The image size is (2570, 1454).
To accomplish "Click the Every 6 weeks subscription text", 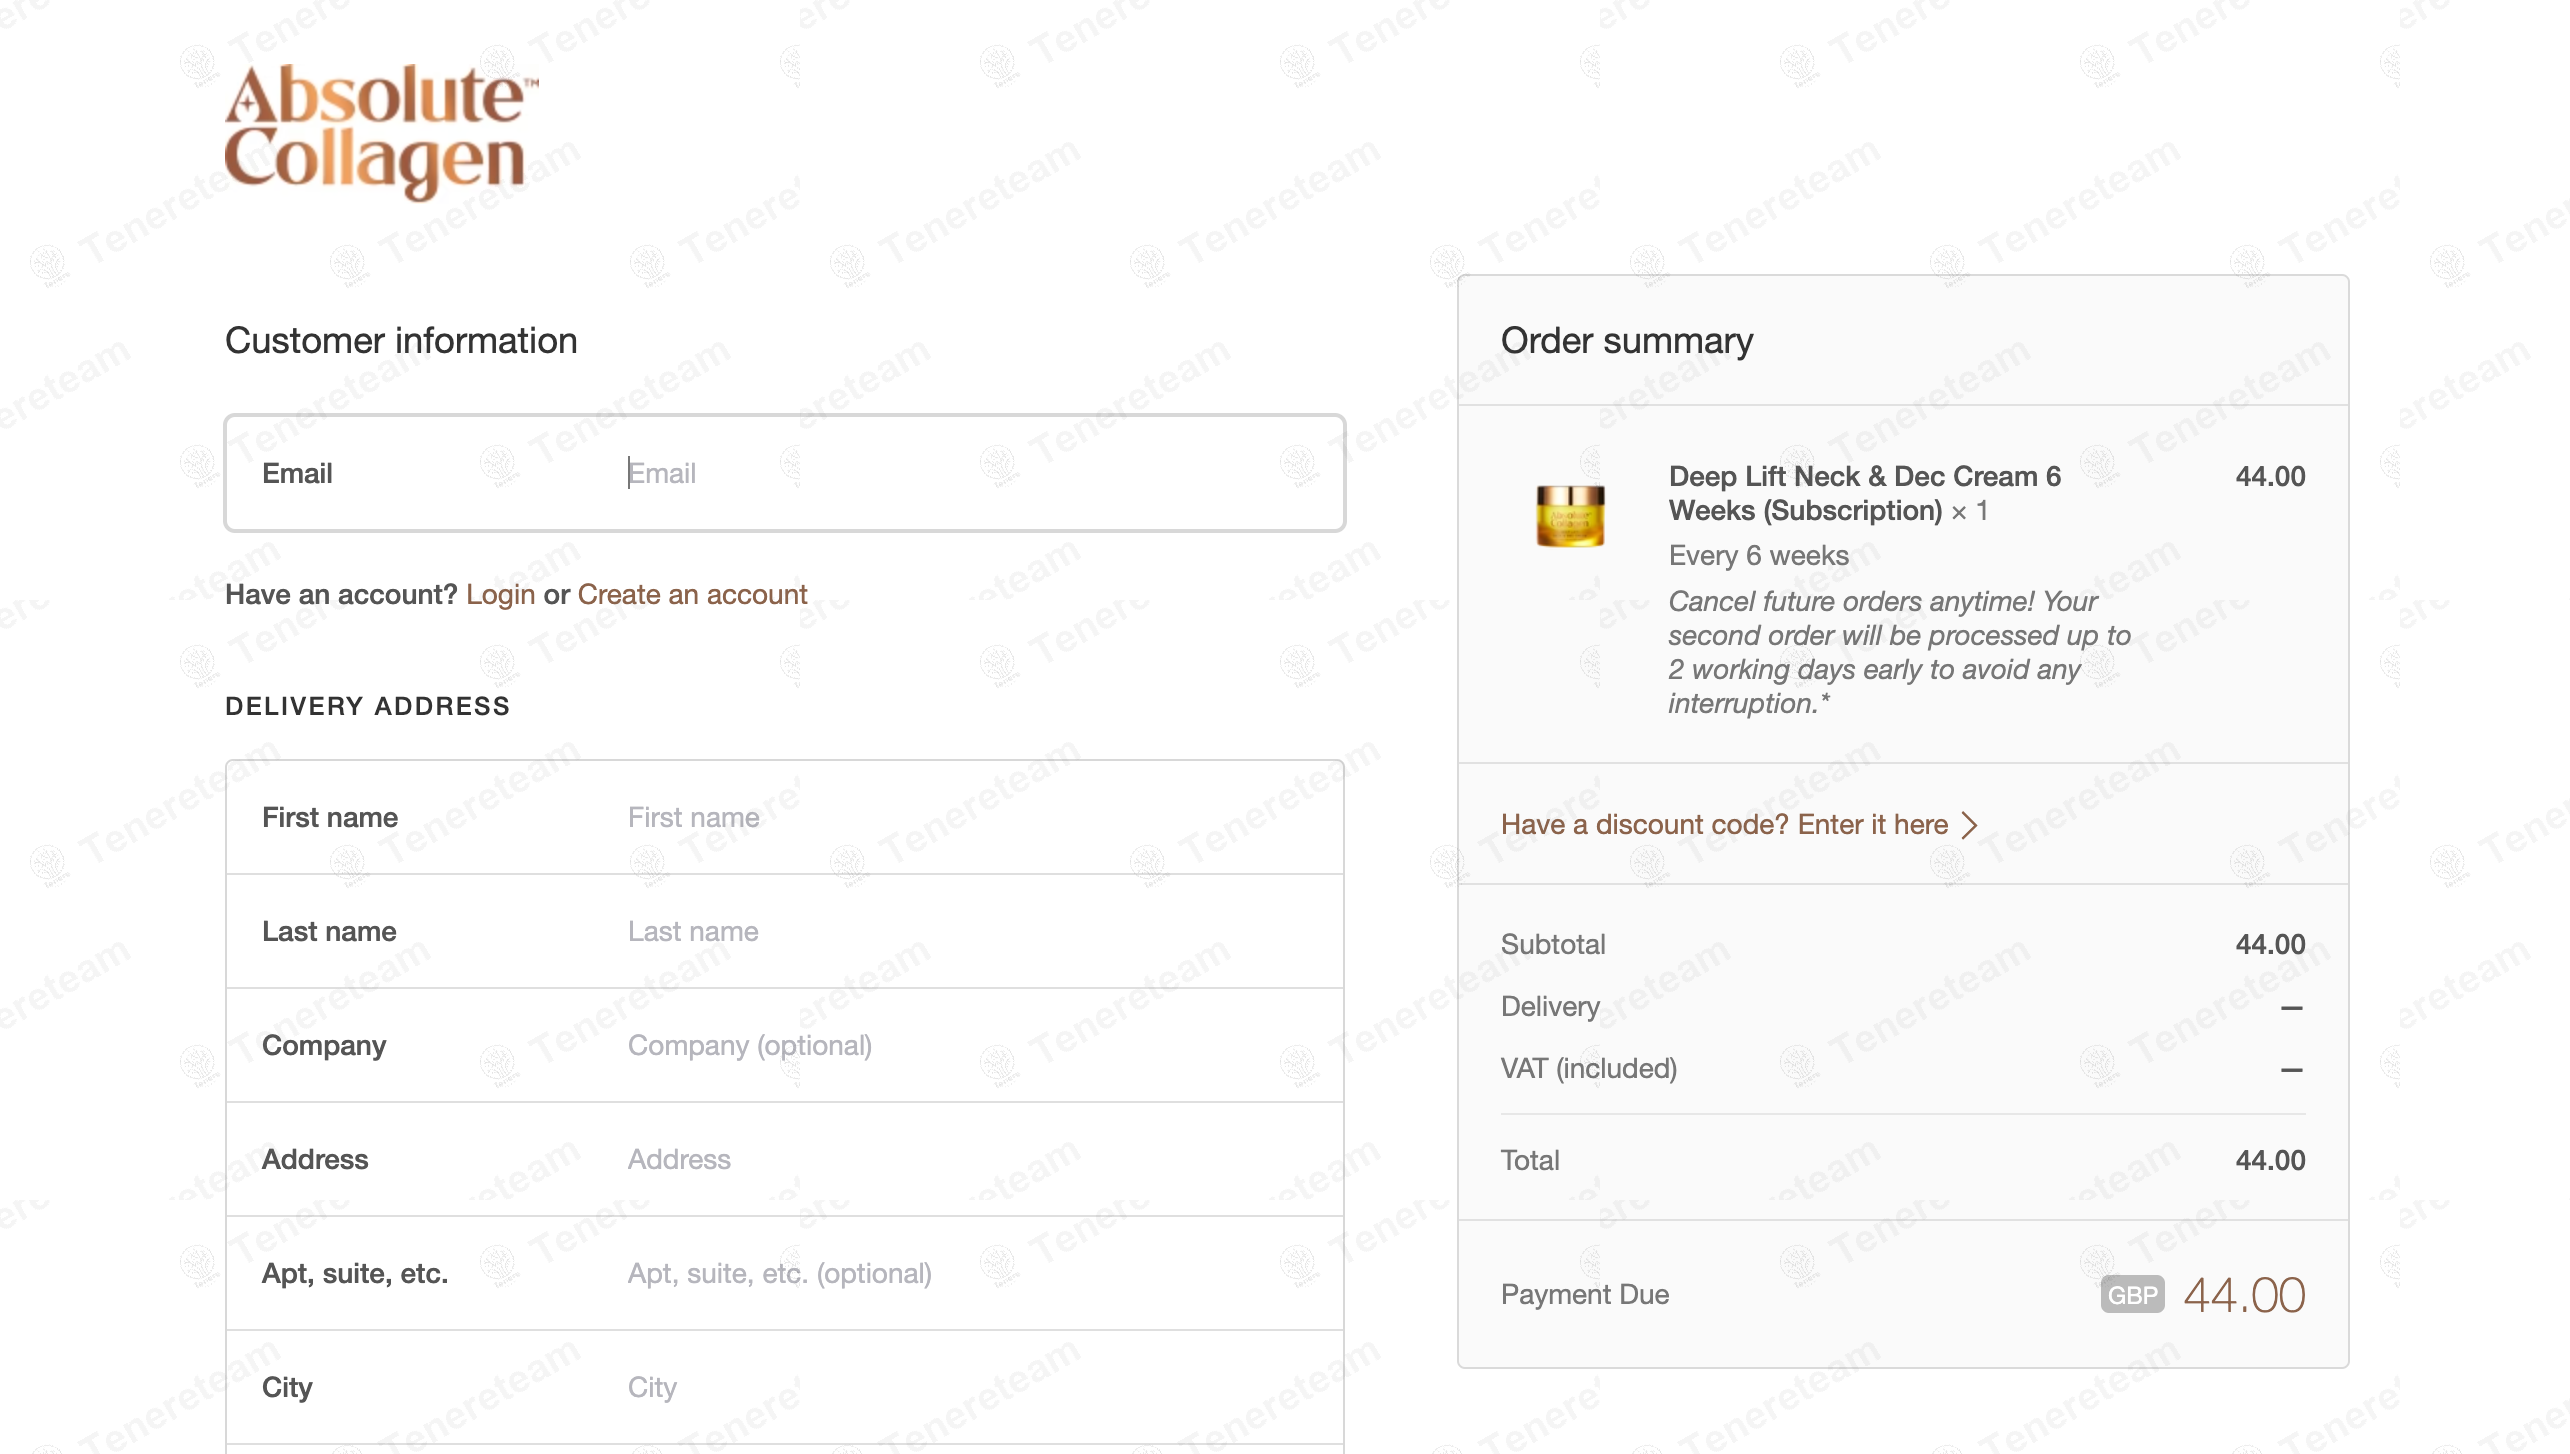I will (x=1758, y=556).
